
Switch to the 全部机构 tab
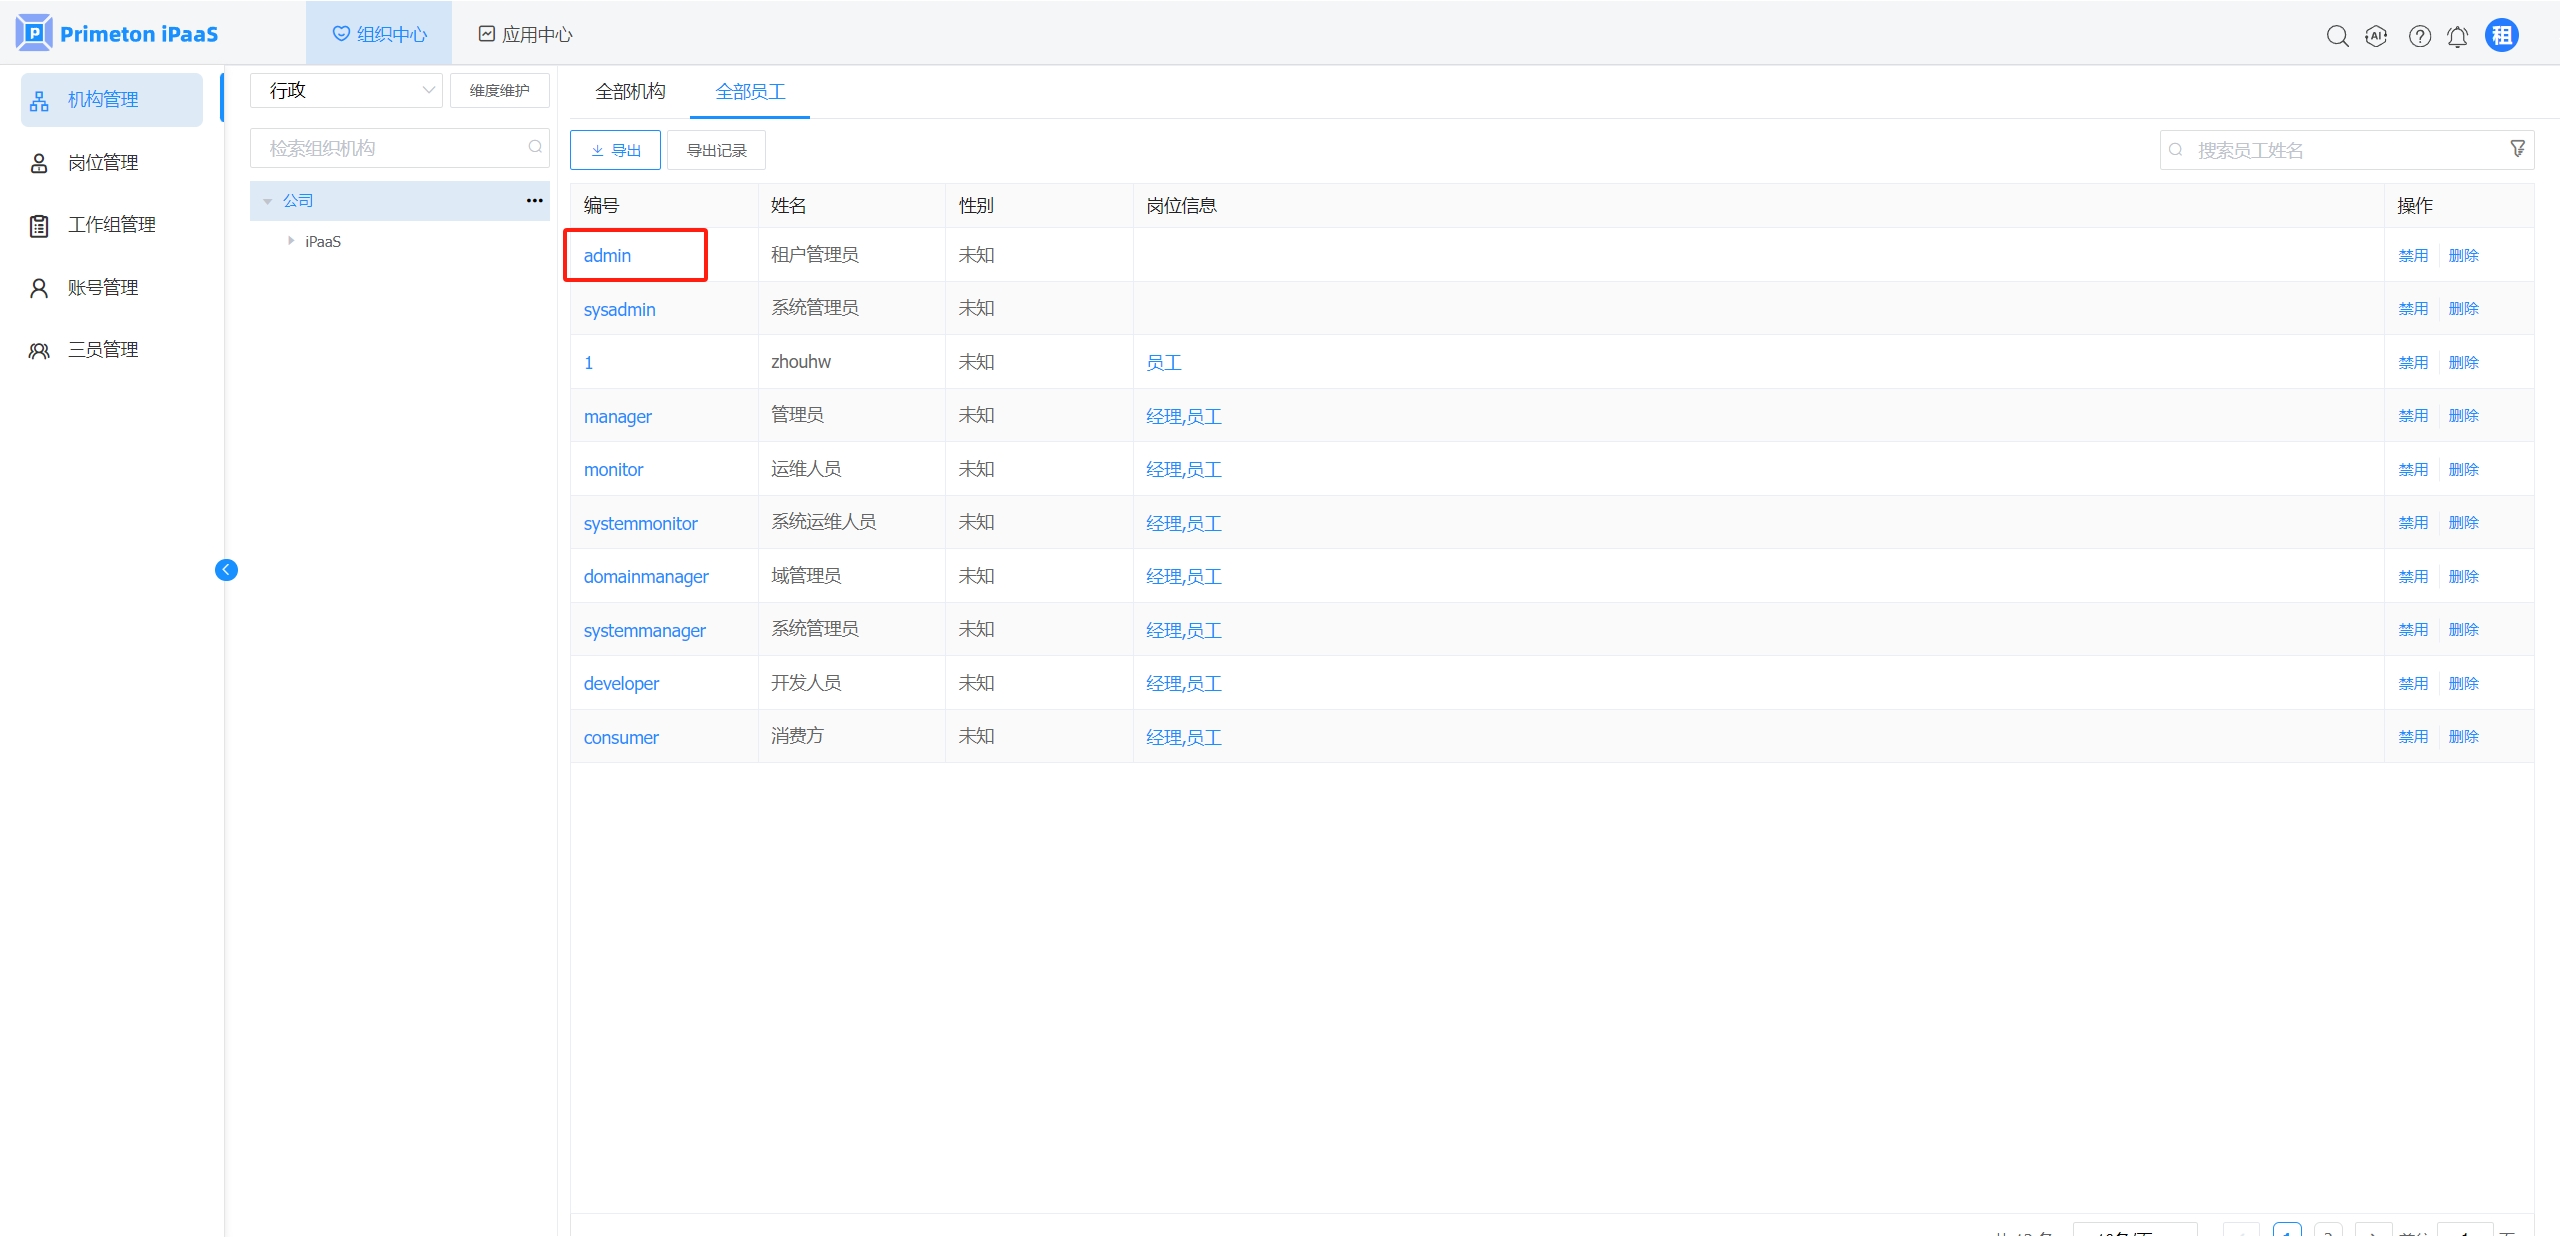click(630, 92)
